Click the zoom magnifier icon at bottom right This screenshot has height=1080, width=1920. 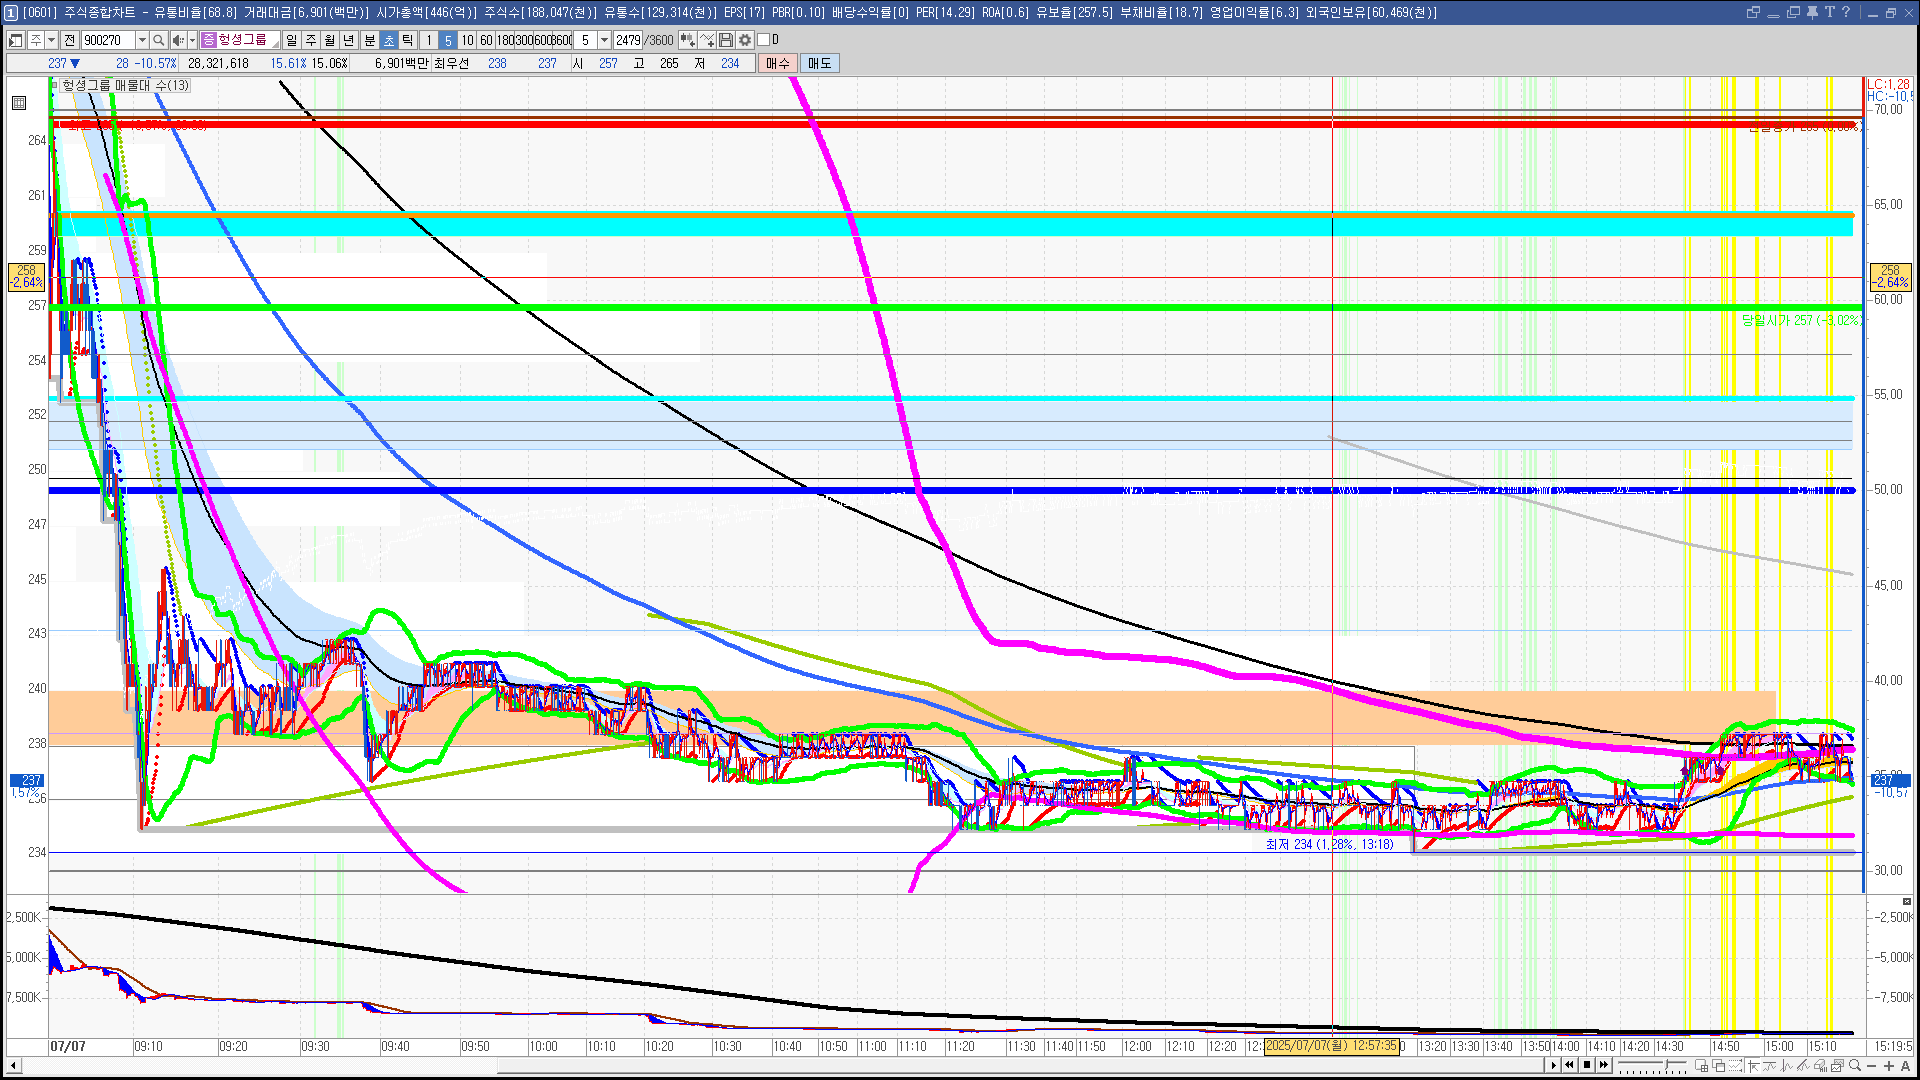(x=1854, y=1066)
